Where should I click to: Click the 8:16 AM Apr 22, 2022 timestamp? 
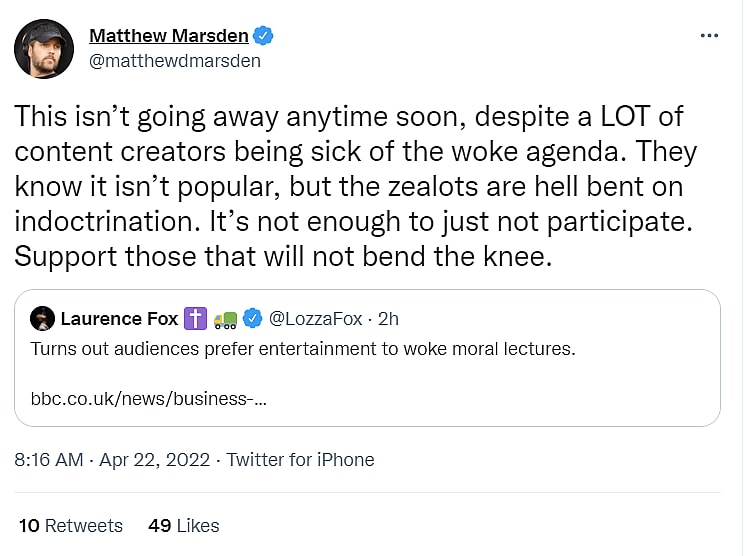[x=112, y=460]
